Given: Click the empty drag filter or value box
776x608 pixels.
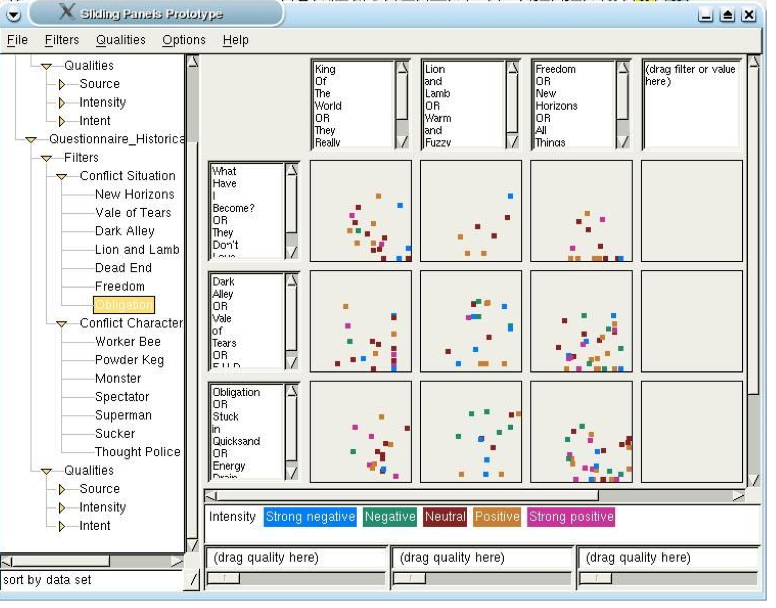Looking at the screenshot, I should pyautogui.click(x=690, y=103).
